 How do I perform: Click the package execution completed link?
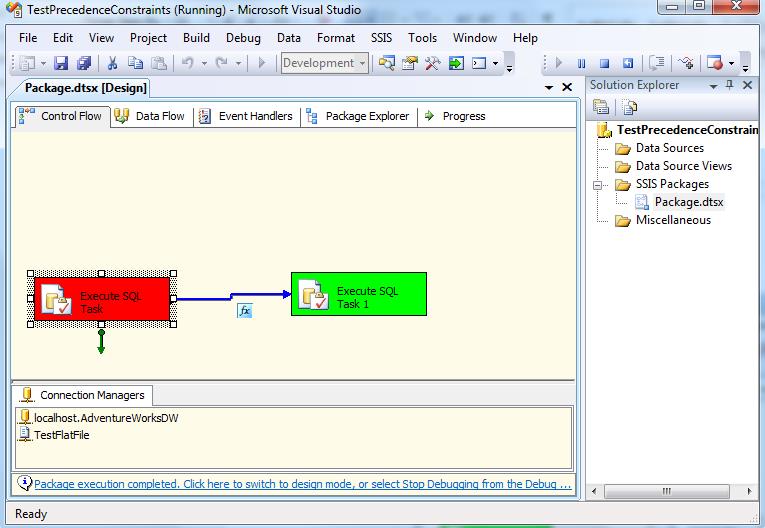(x=300, y=484)
